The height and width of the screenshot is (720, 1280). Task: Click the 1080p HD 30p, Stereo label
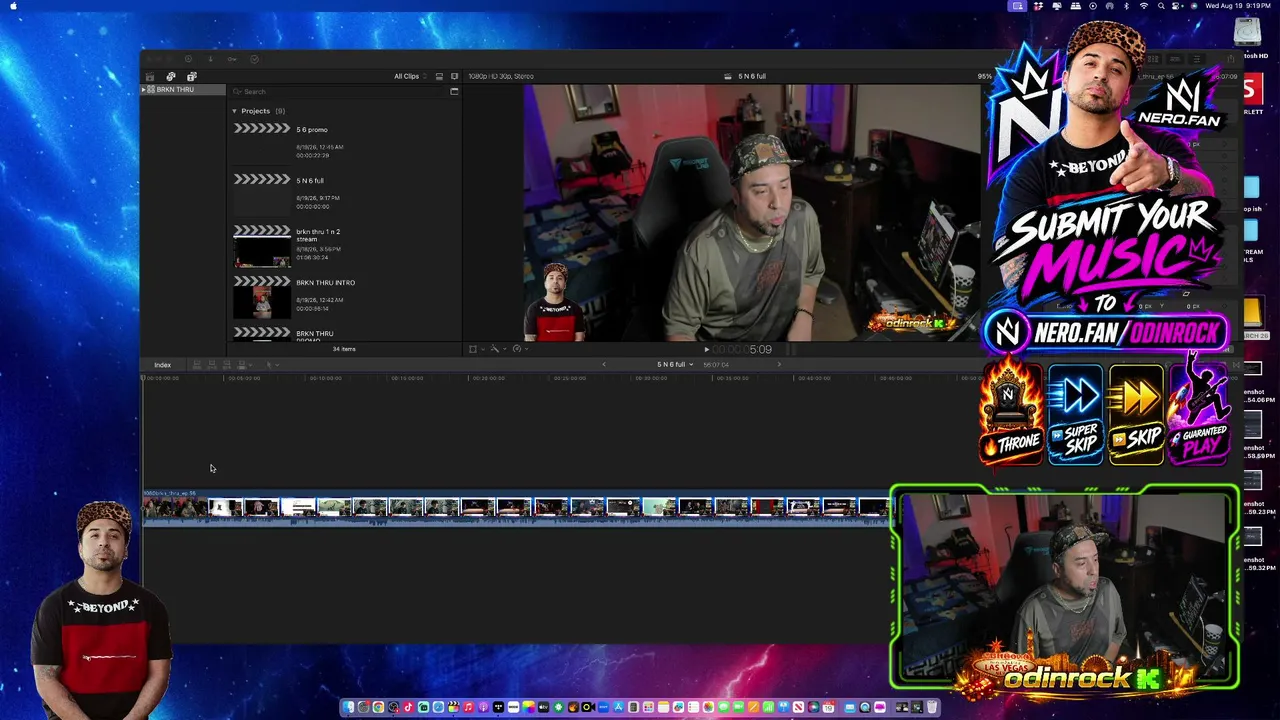[501, 77]
